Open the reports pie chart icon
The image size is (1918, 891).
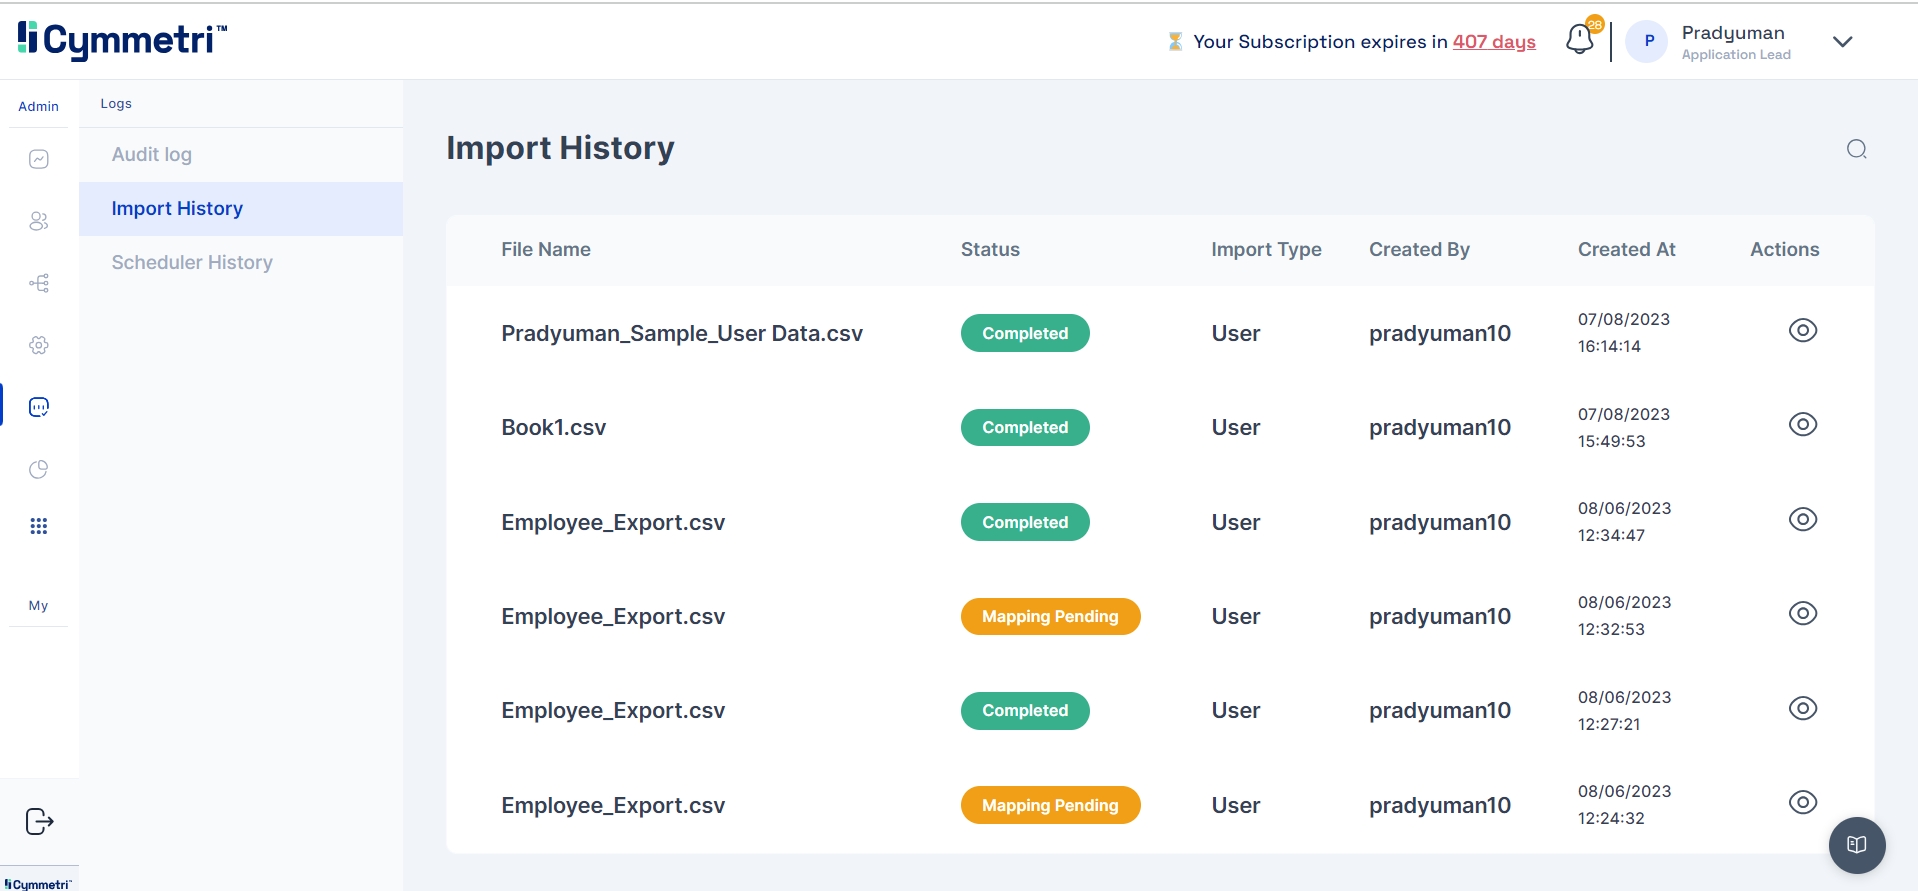(39, 469)
